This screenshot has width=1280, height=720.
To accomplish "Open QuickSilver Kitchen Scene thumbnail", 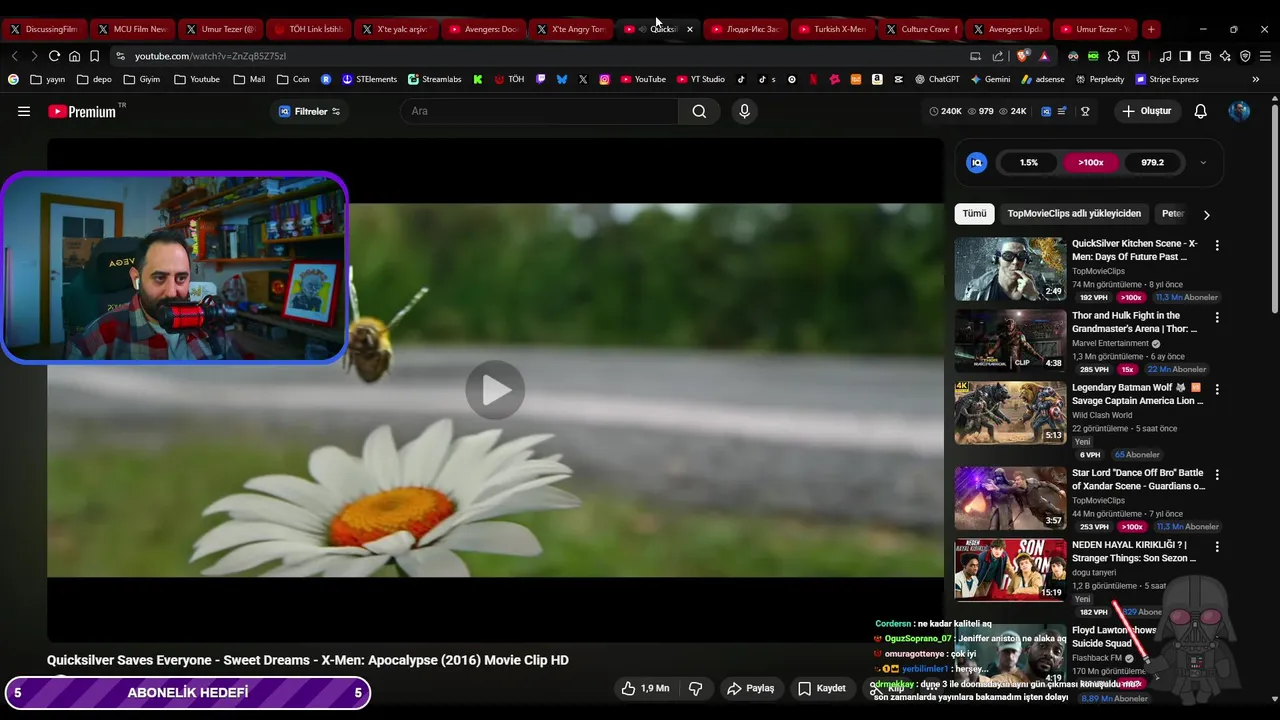I will [1010, 268].
